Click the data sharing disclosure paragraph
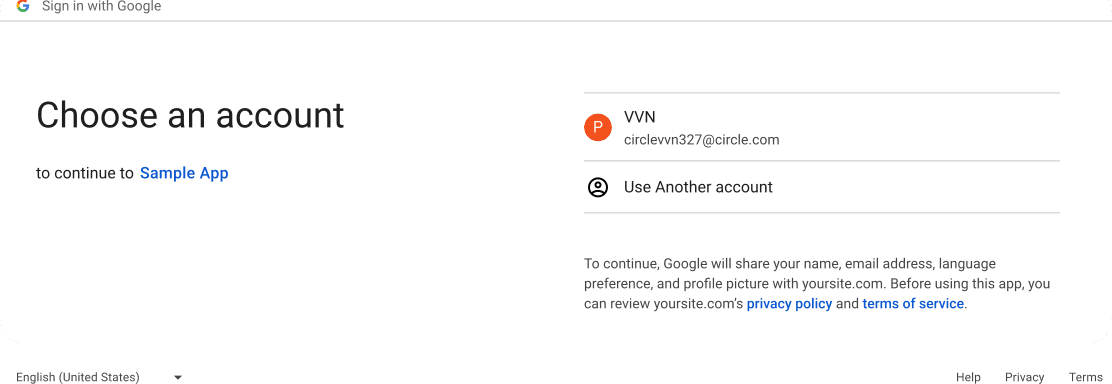 [x=817, y=284]
